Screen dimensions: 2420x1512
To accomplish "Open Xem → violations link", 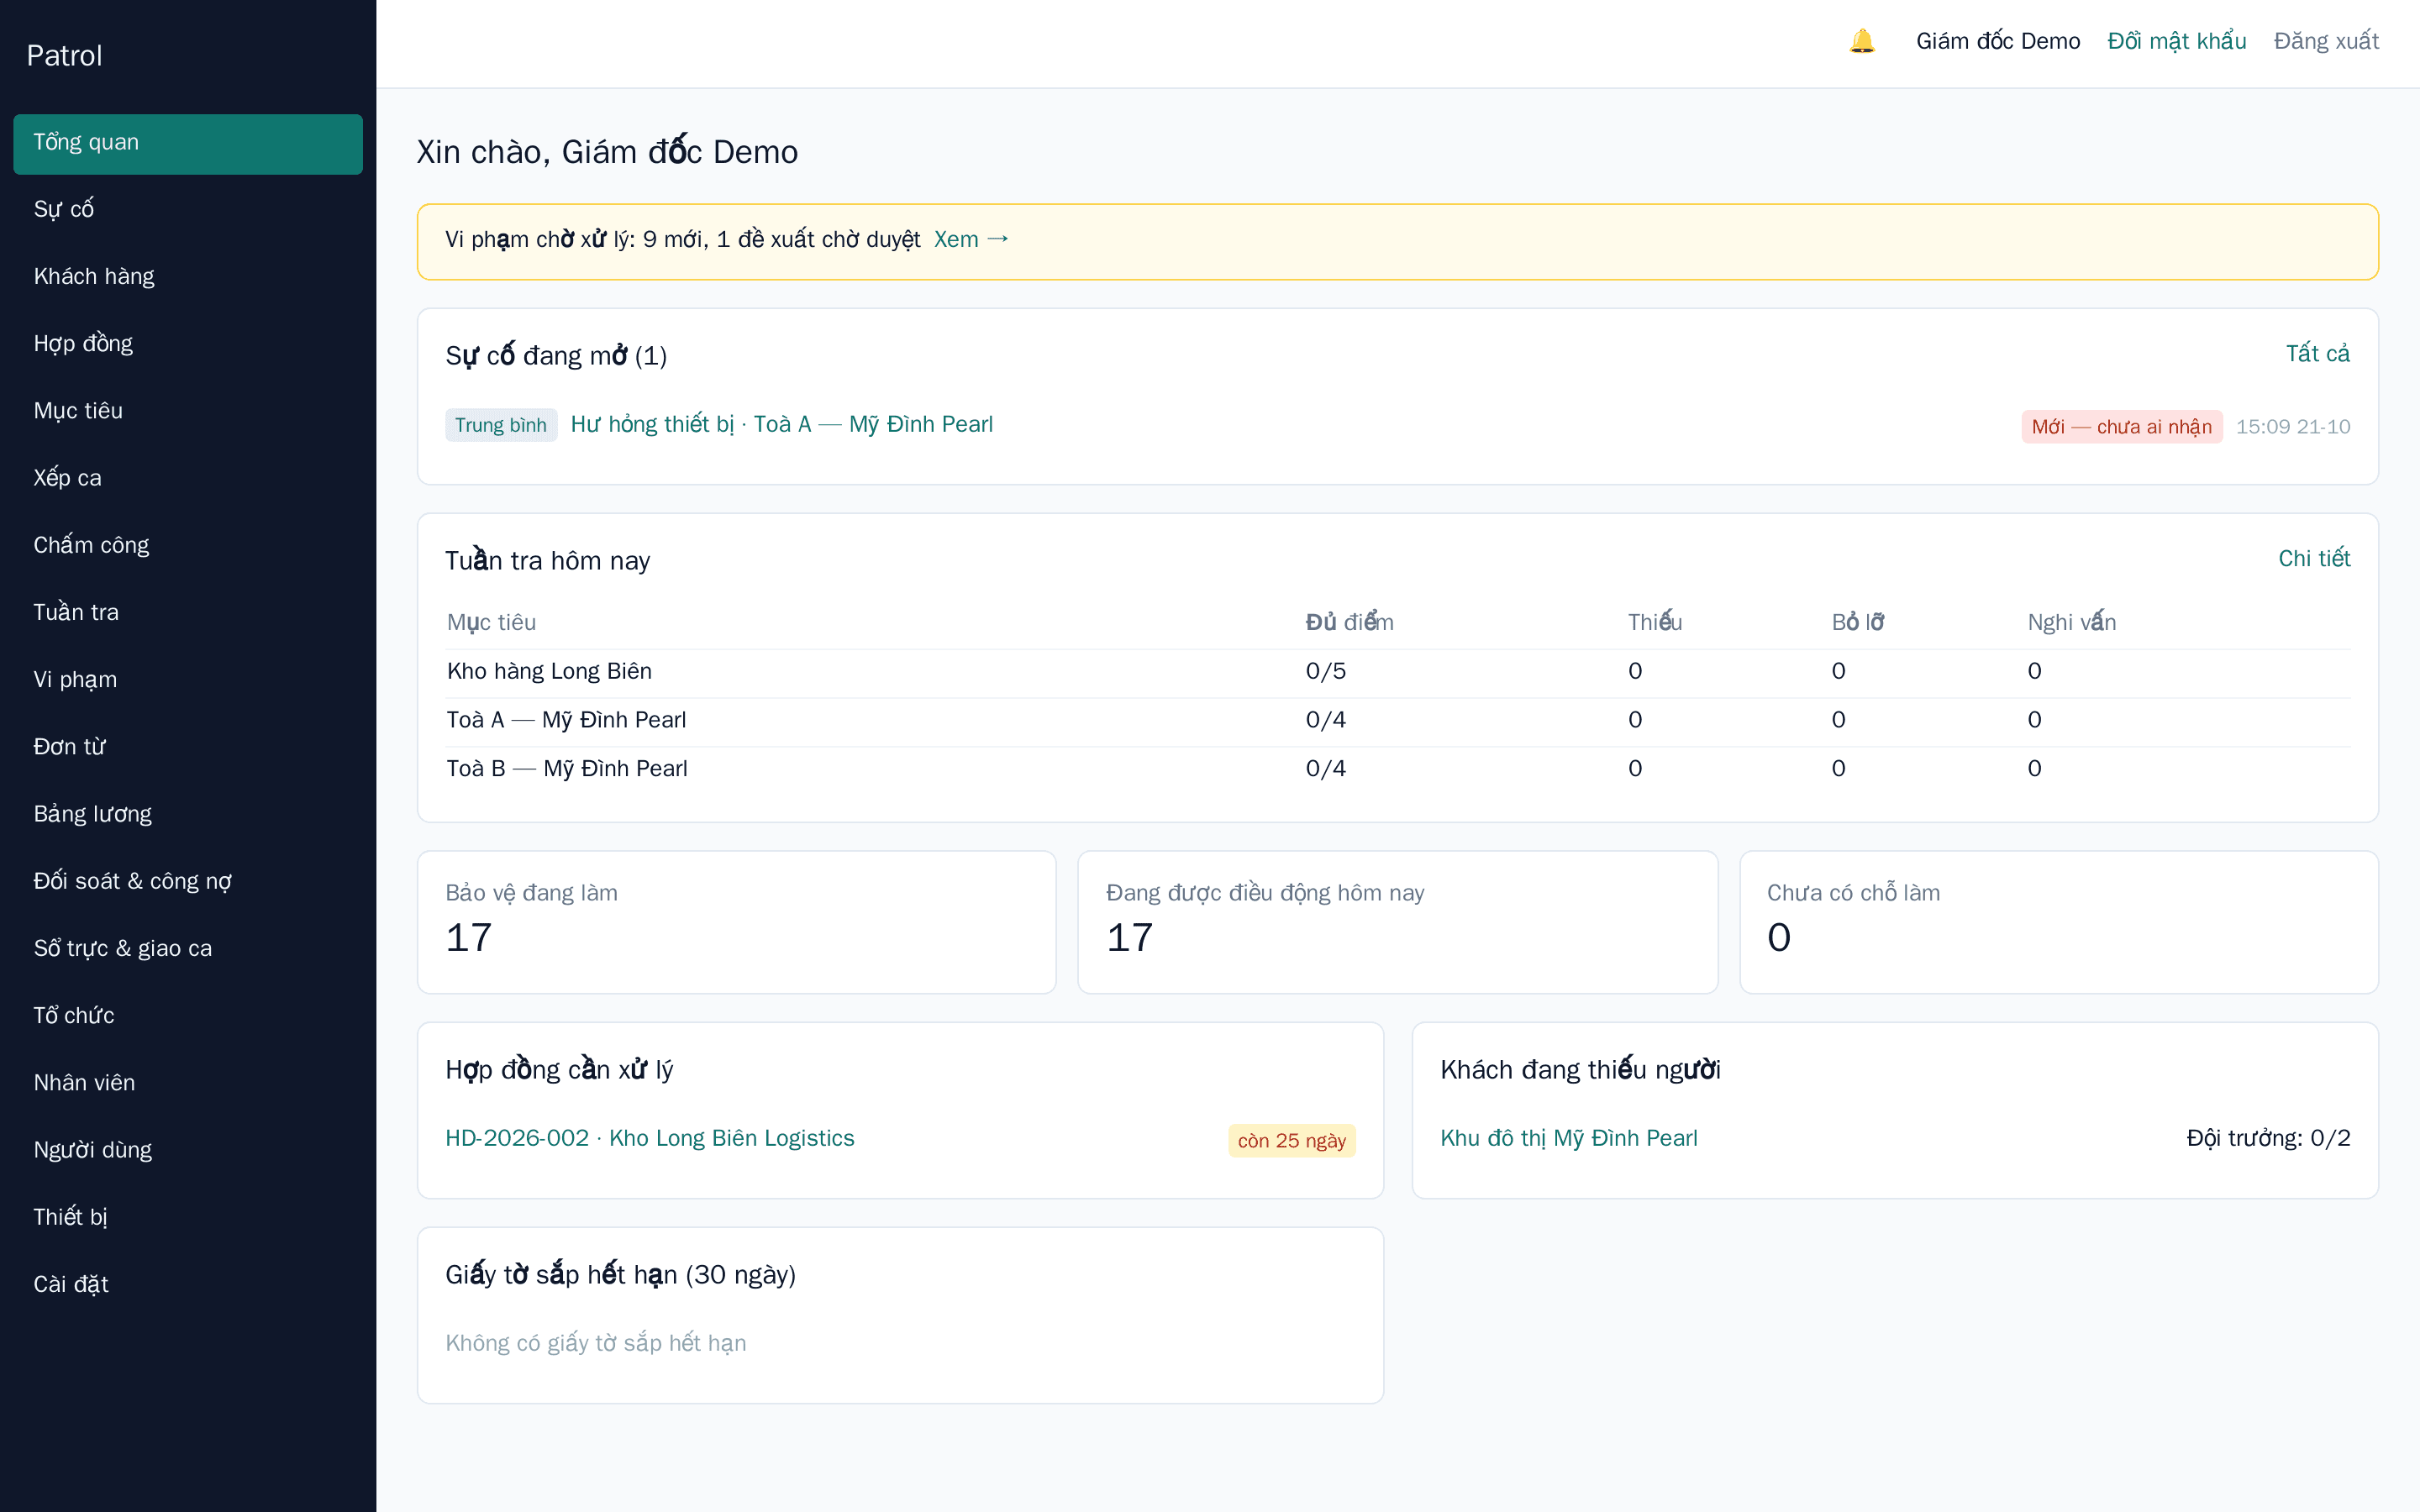I will [971, 239].
